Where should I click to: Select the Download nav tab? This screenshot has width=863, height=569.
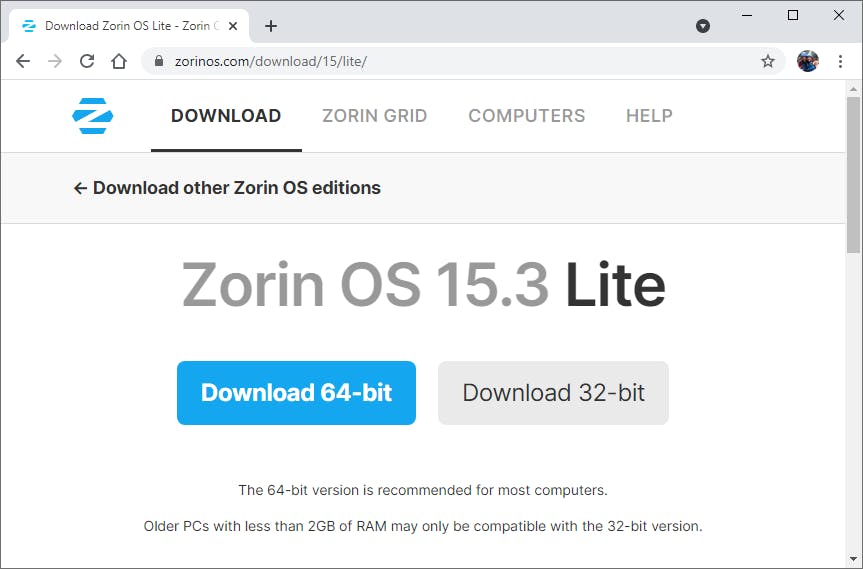pyautogui.click(x=226, y=116)
